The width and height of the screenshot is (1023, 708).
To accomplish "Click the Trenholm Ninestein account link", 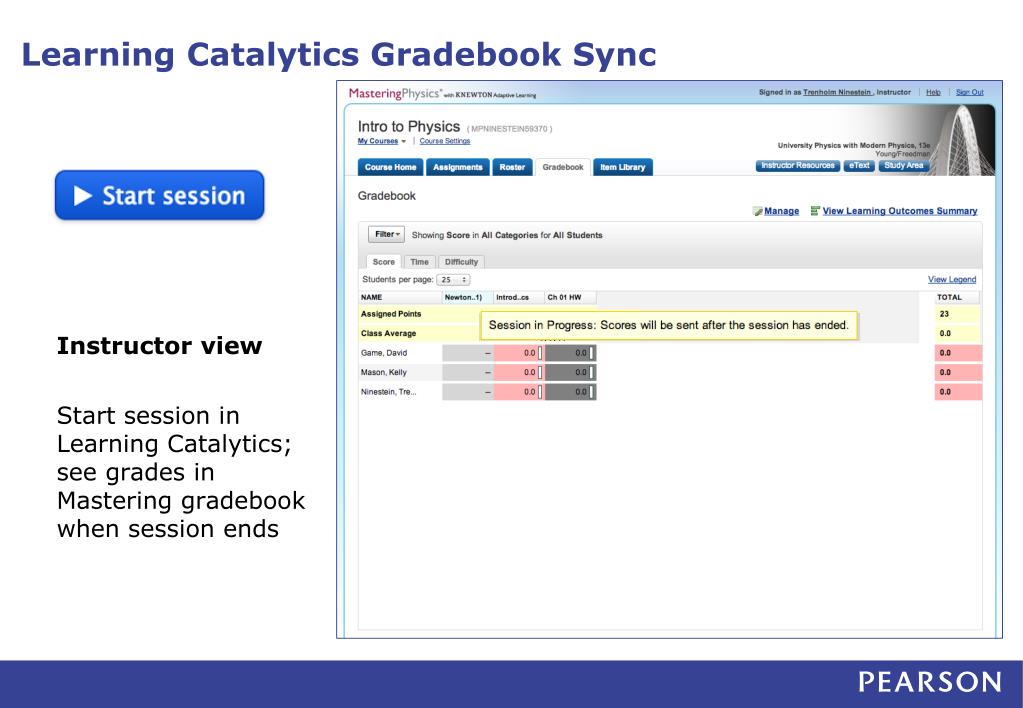I will point(837,93).
